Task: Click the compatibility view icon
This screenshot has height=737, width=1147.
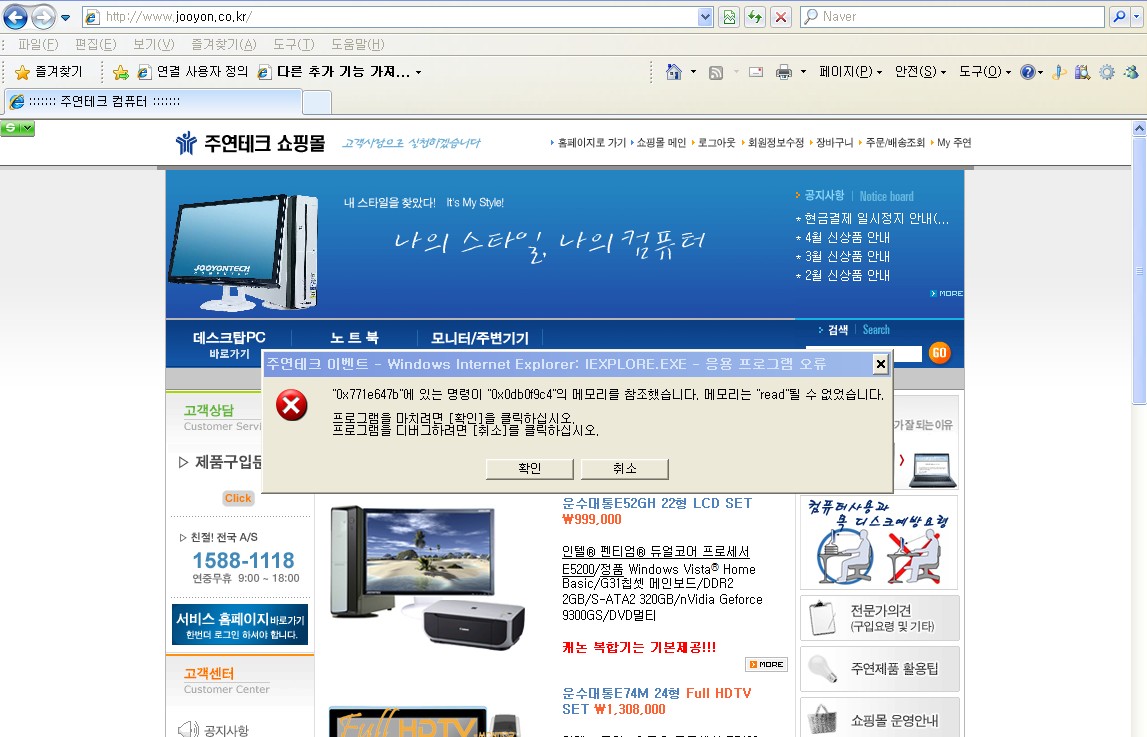Action: [729, 16]
